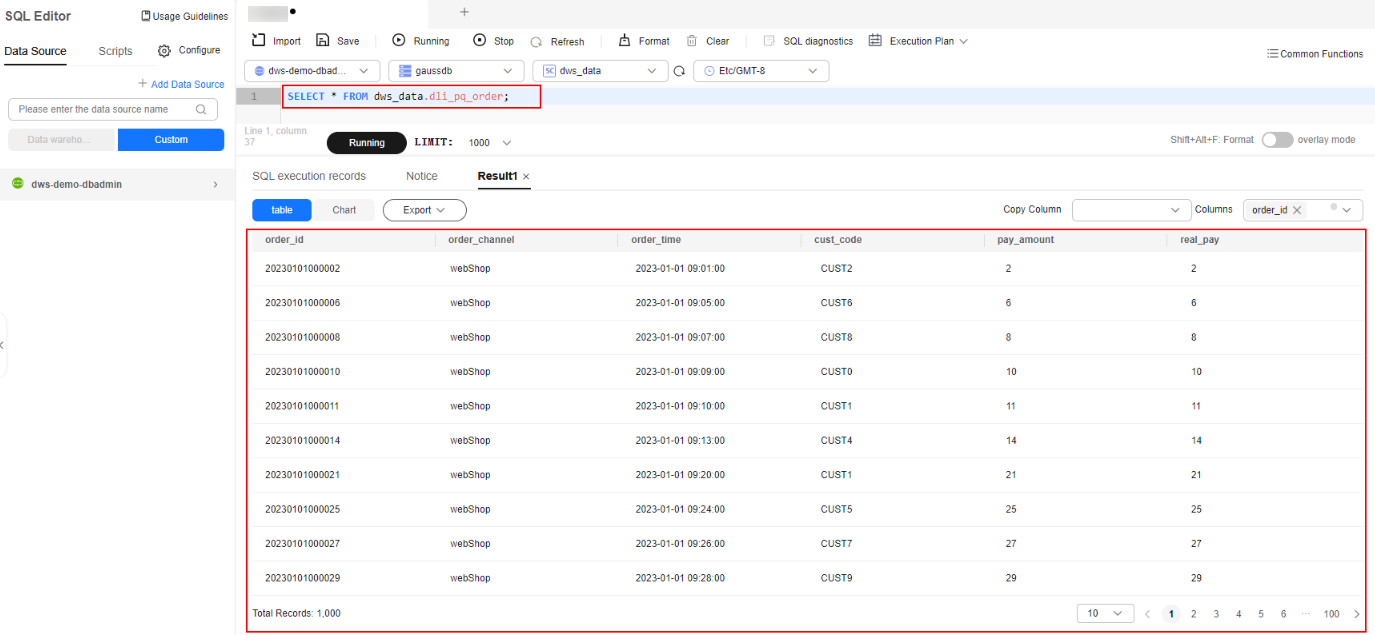Open the Export dropdown button

425,210
